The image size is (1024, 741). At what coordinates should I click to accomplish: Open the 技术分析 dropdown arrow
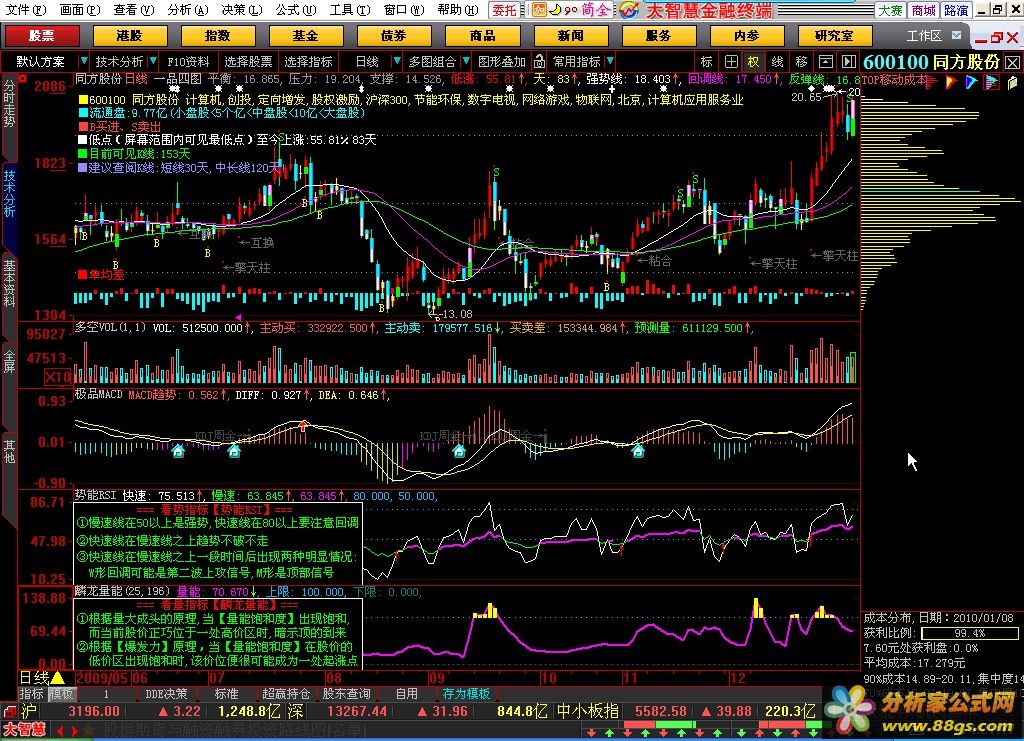coord(153,61)
